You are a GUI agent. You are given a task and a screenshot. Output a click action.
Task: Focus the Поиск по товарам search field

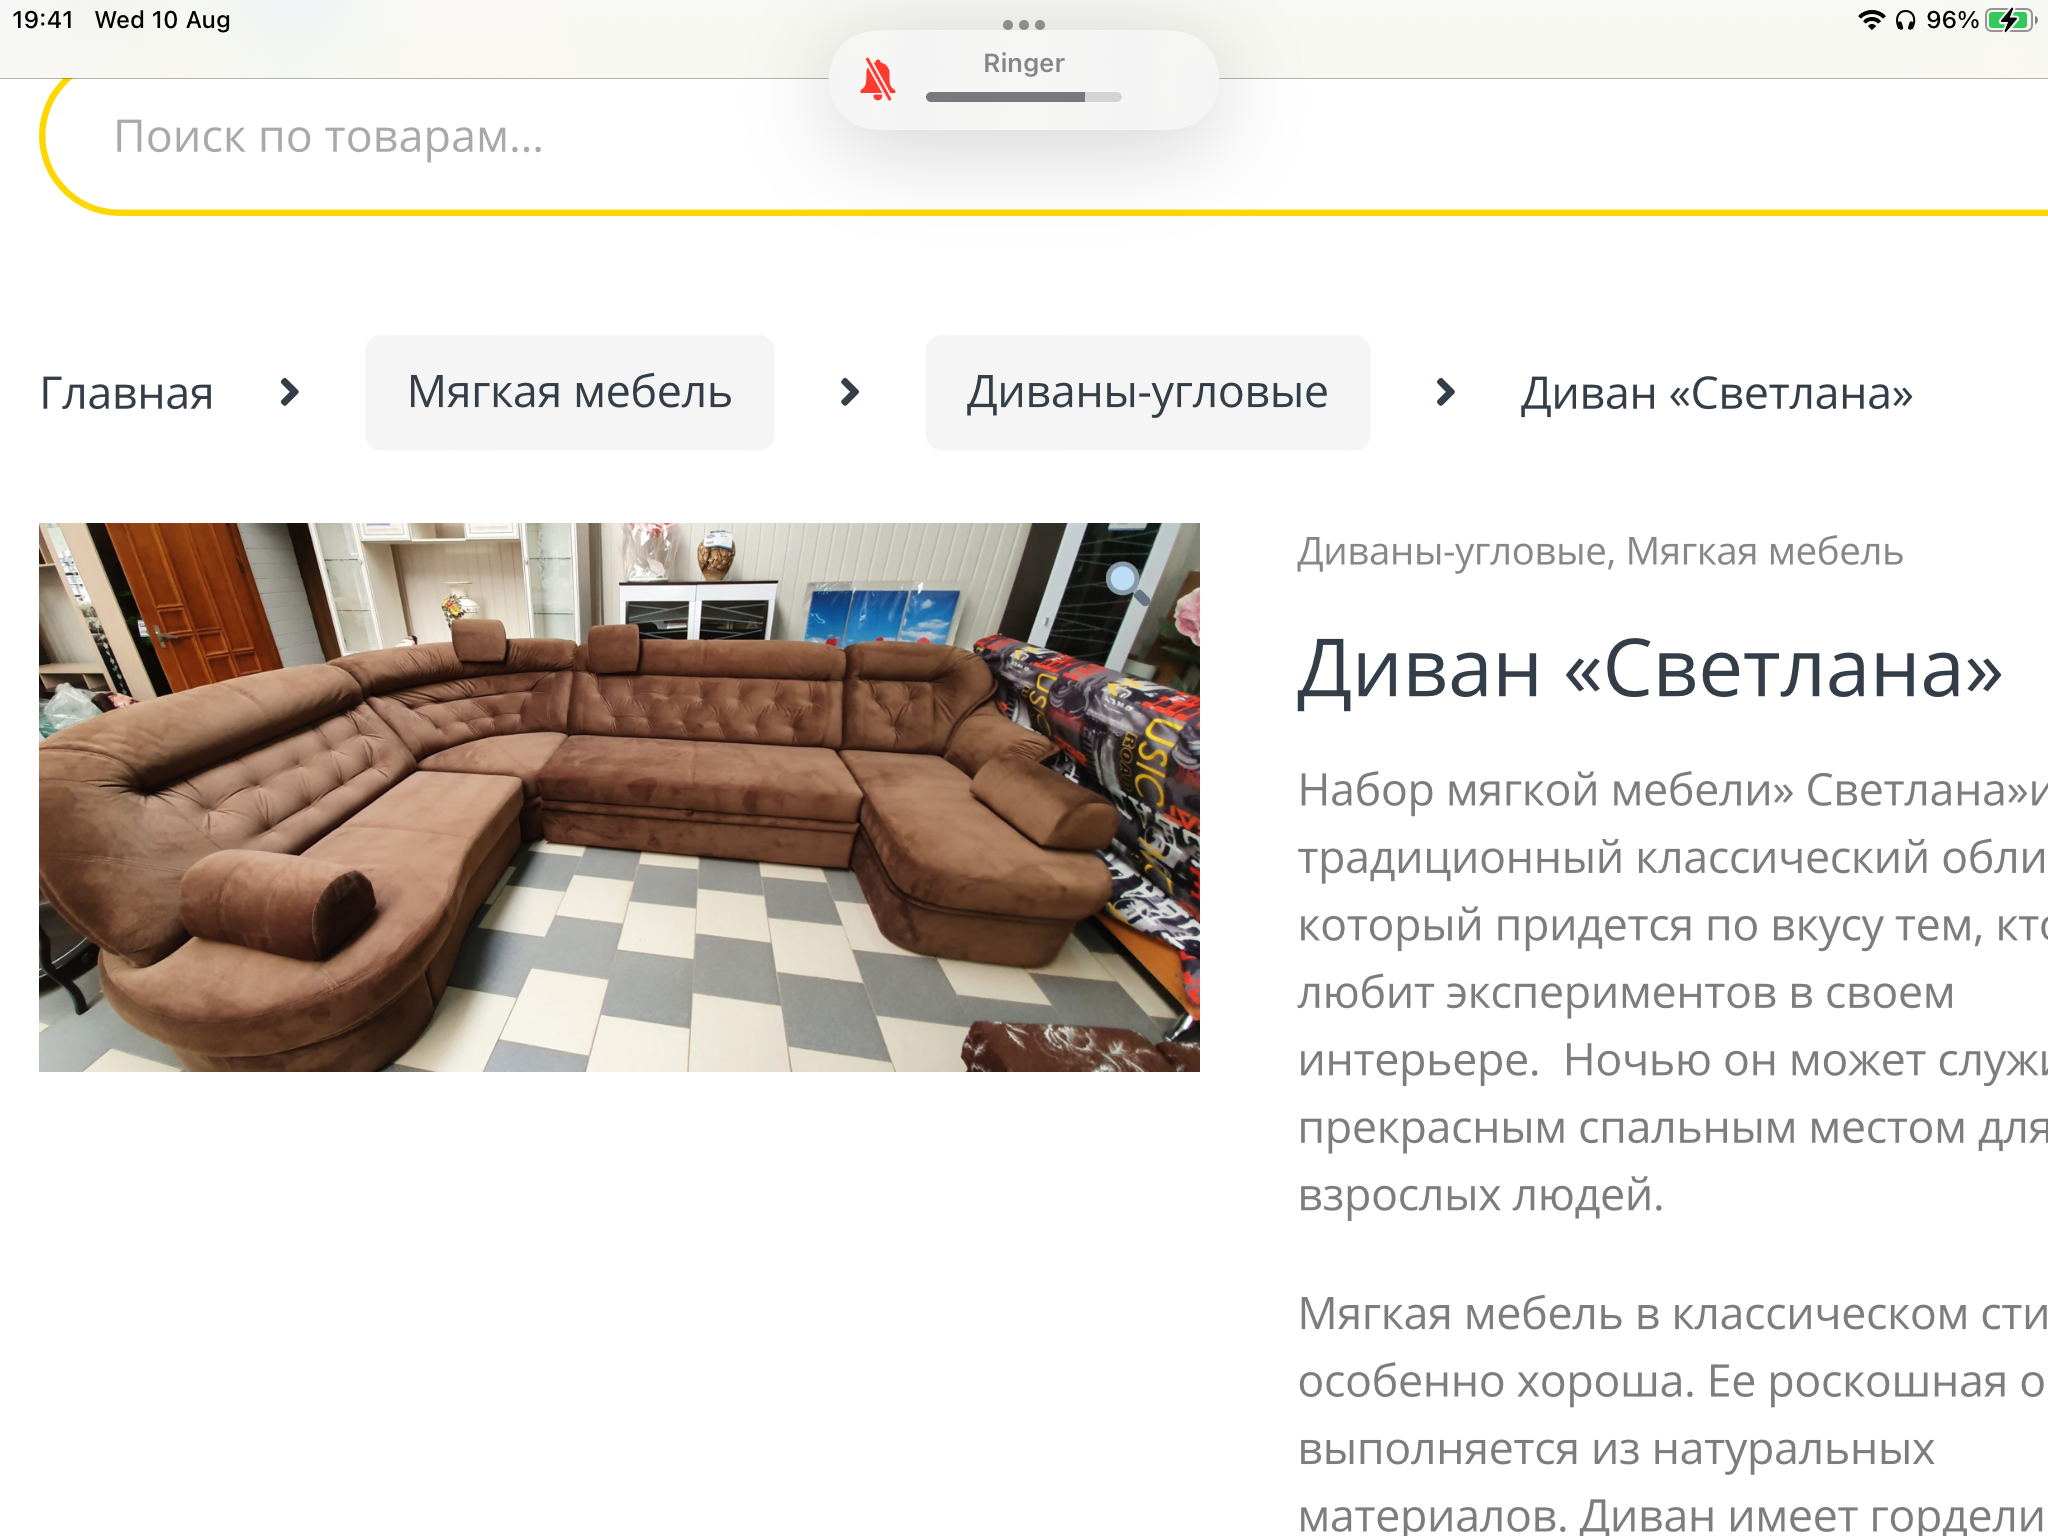click(1044, 137)
